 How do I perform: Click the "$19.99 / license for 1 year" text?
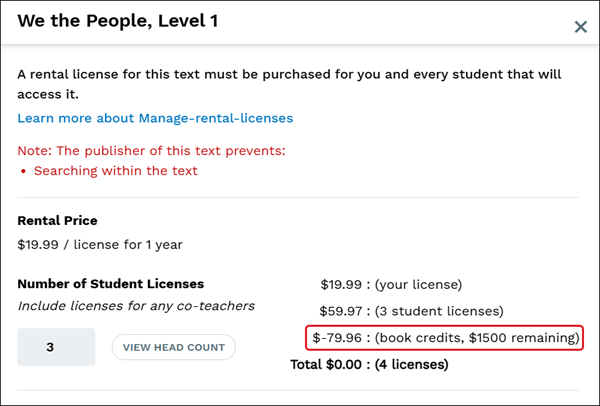point(100,244)
